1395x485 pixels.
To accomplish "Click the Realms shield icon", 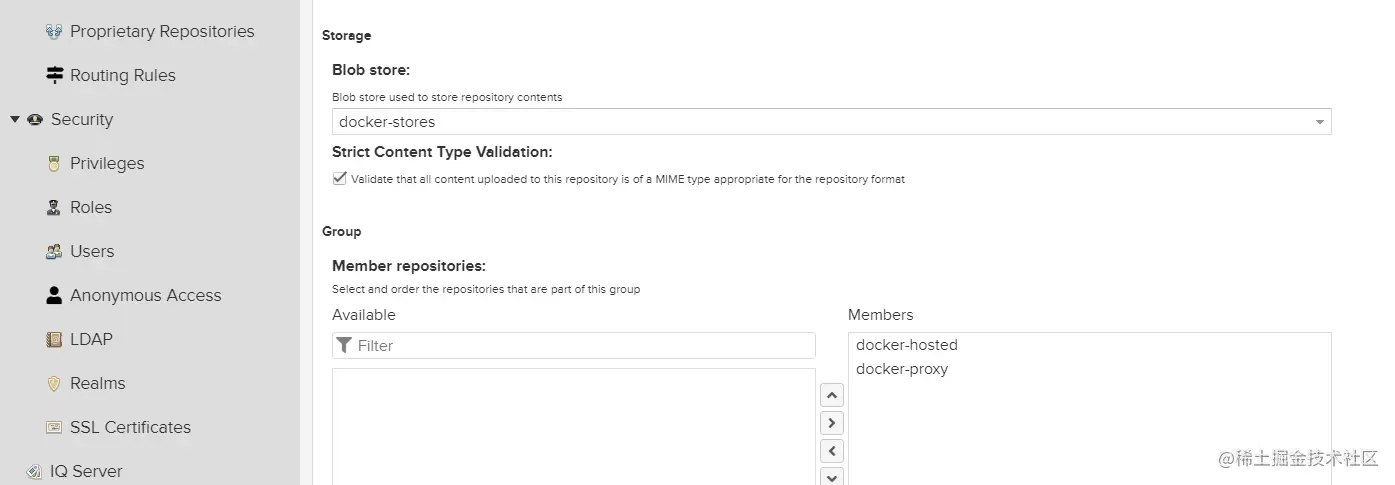I will (x=54, y=384).
